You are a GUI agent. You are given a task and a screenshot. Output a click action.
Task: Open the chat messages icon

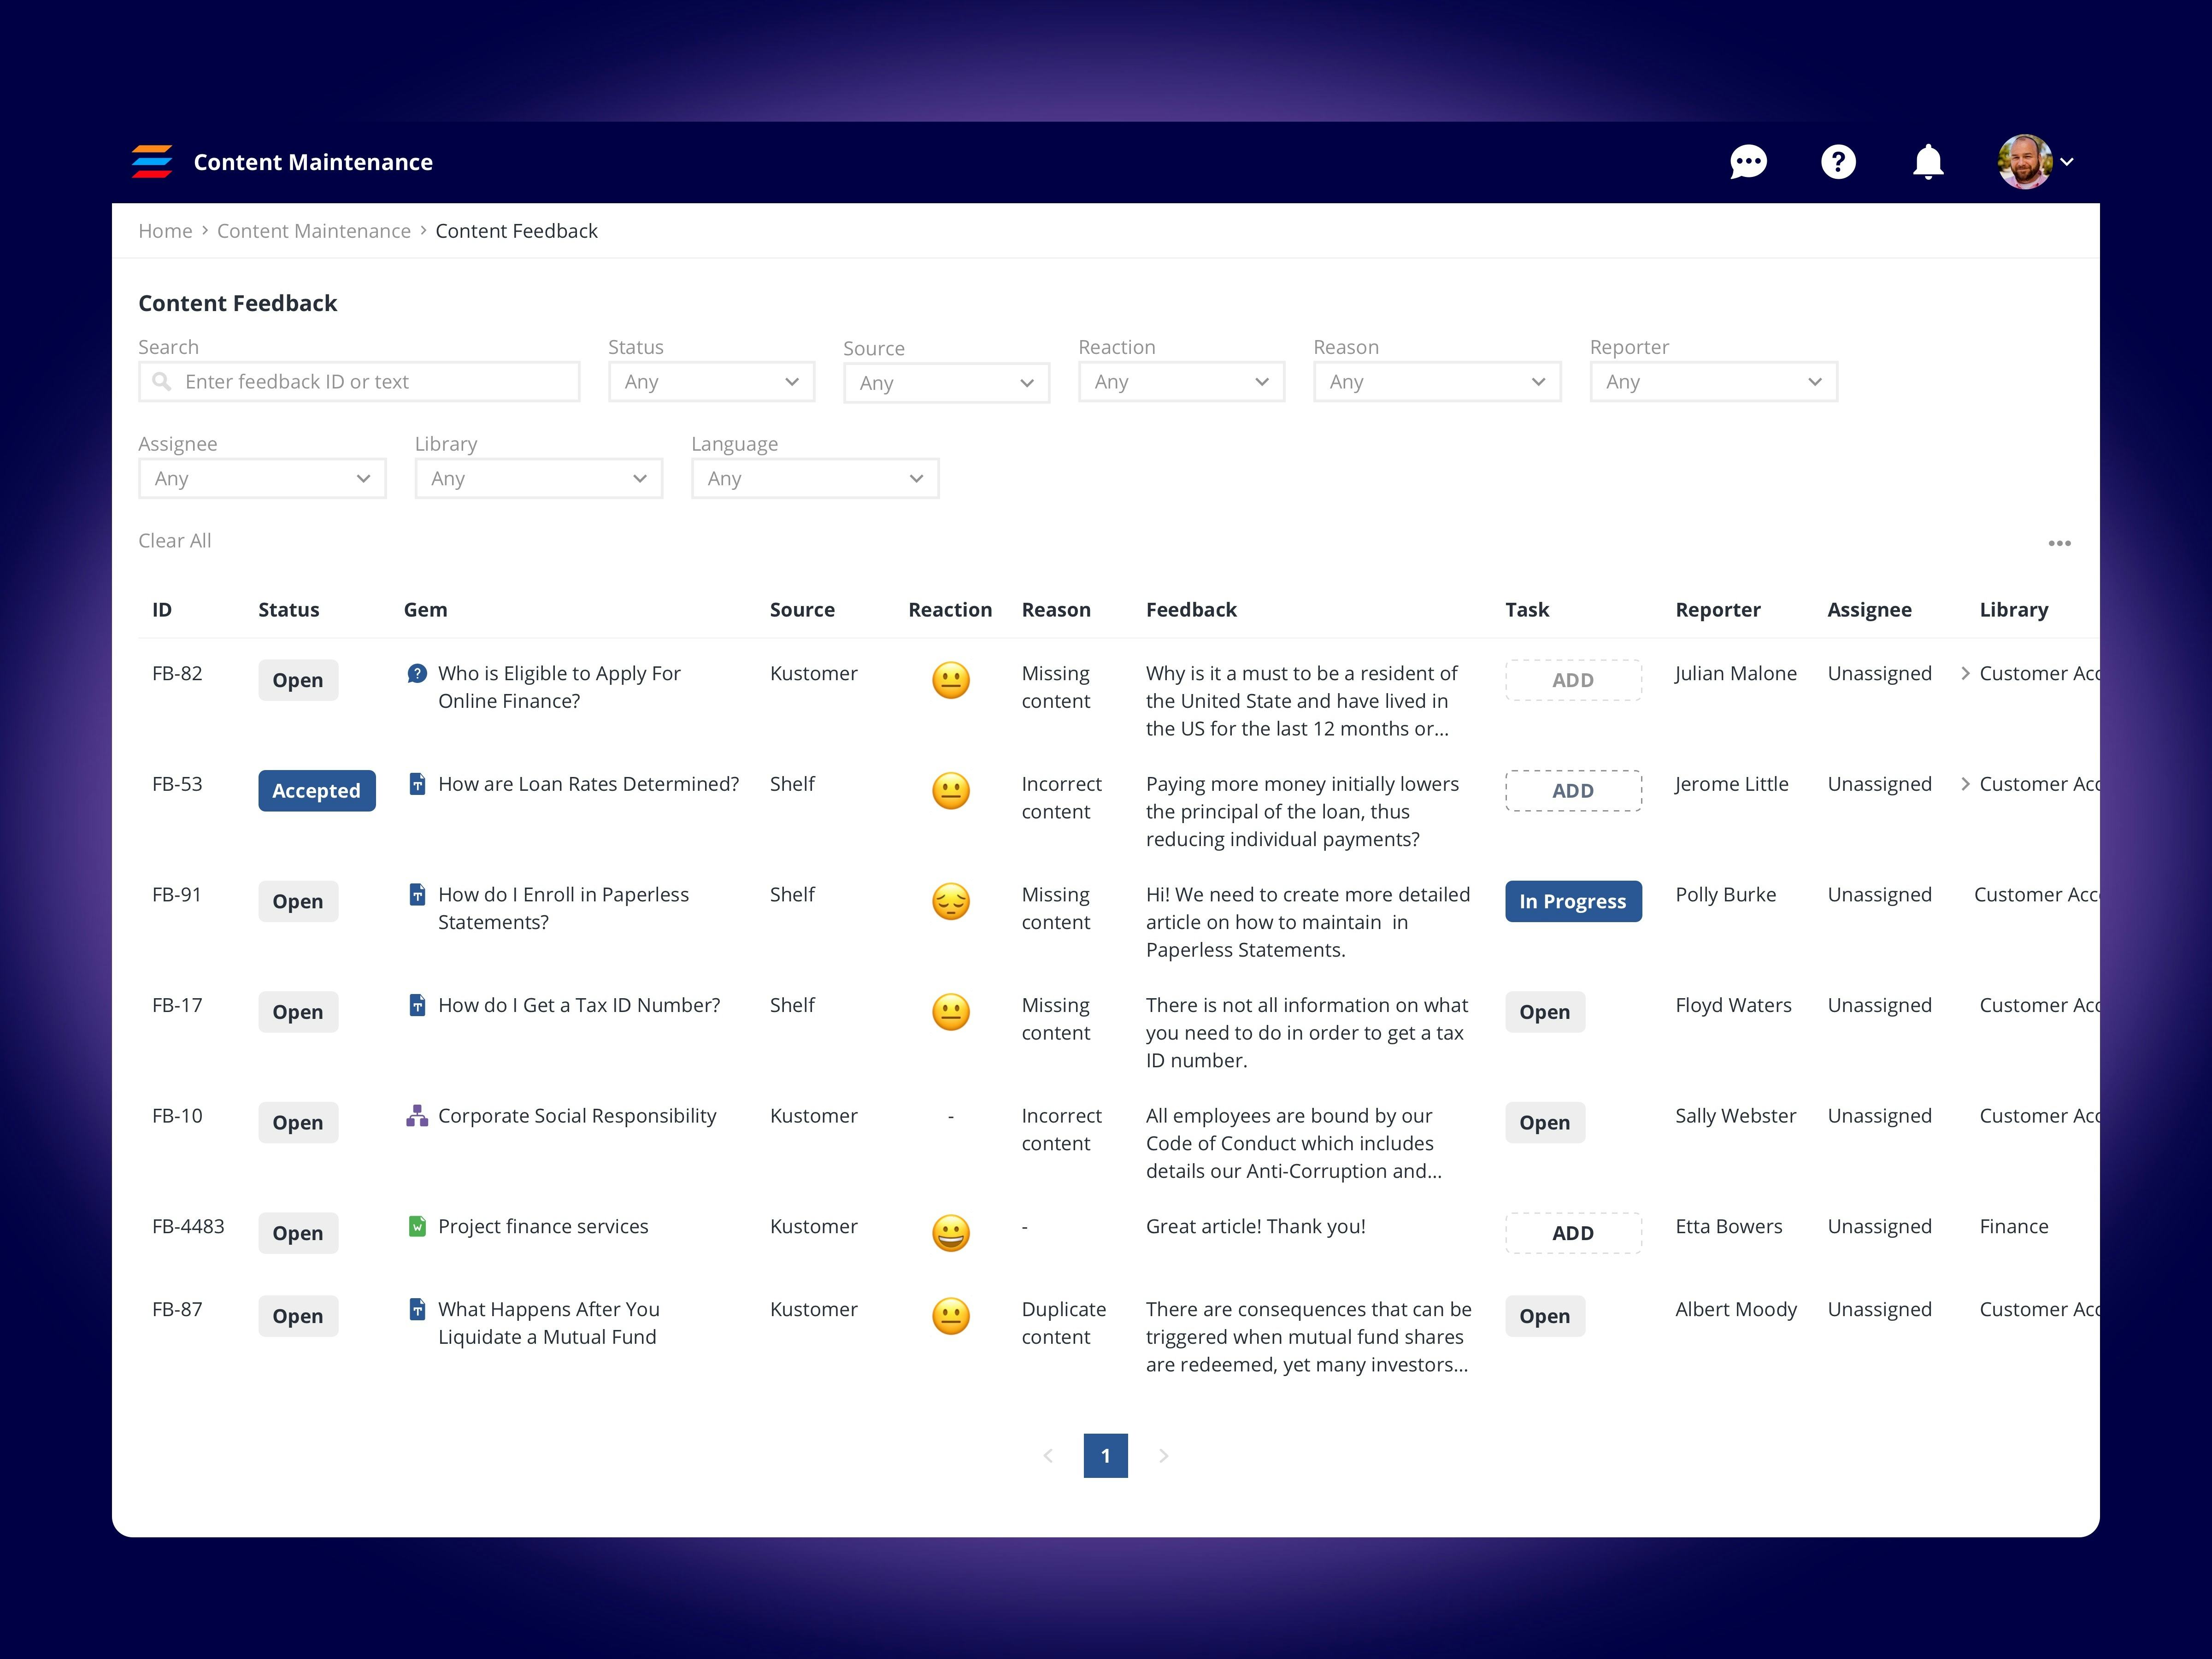pyautogui.click(x=1748, y=162)
